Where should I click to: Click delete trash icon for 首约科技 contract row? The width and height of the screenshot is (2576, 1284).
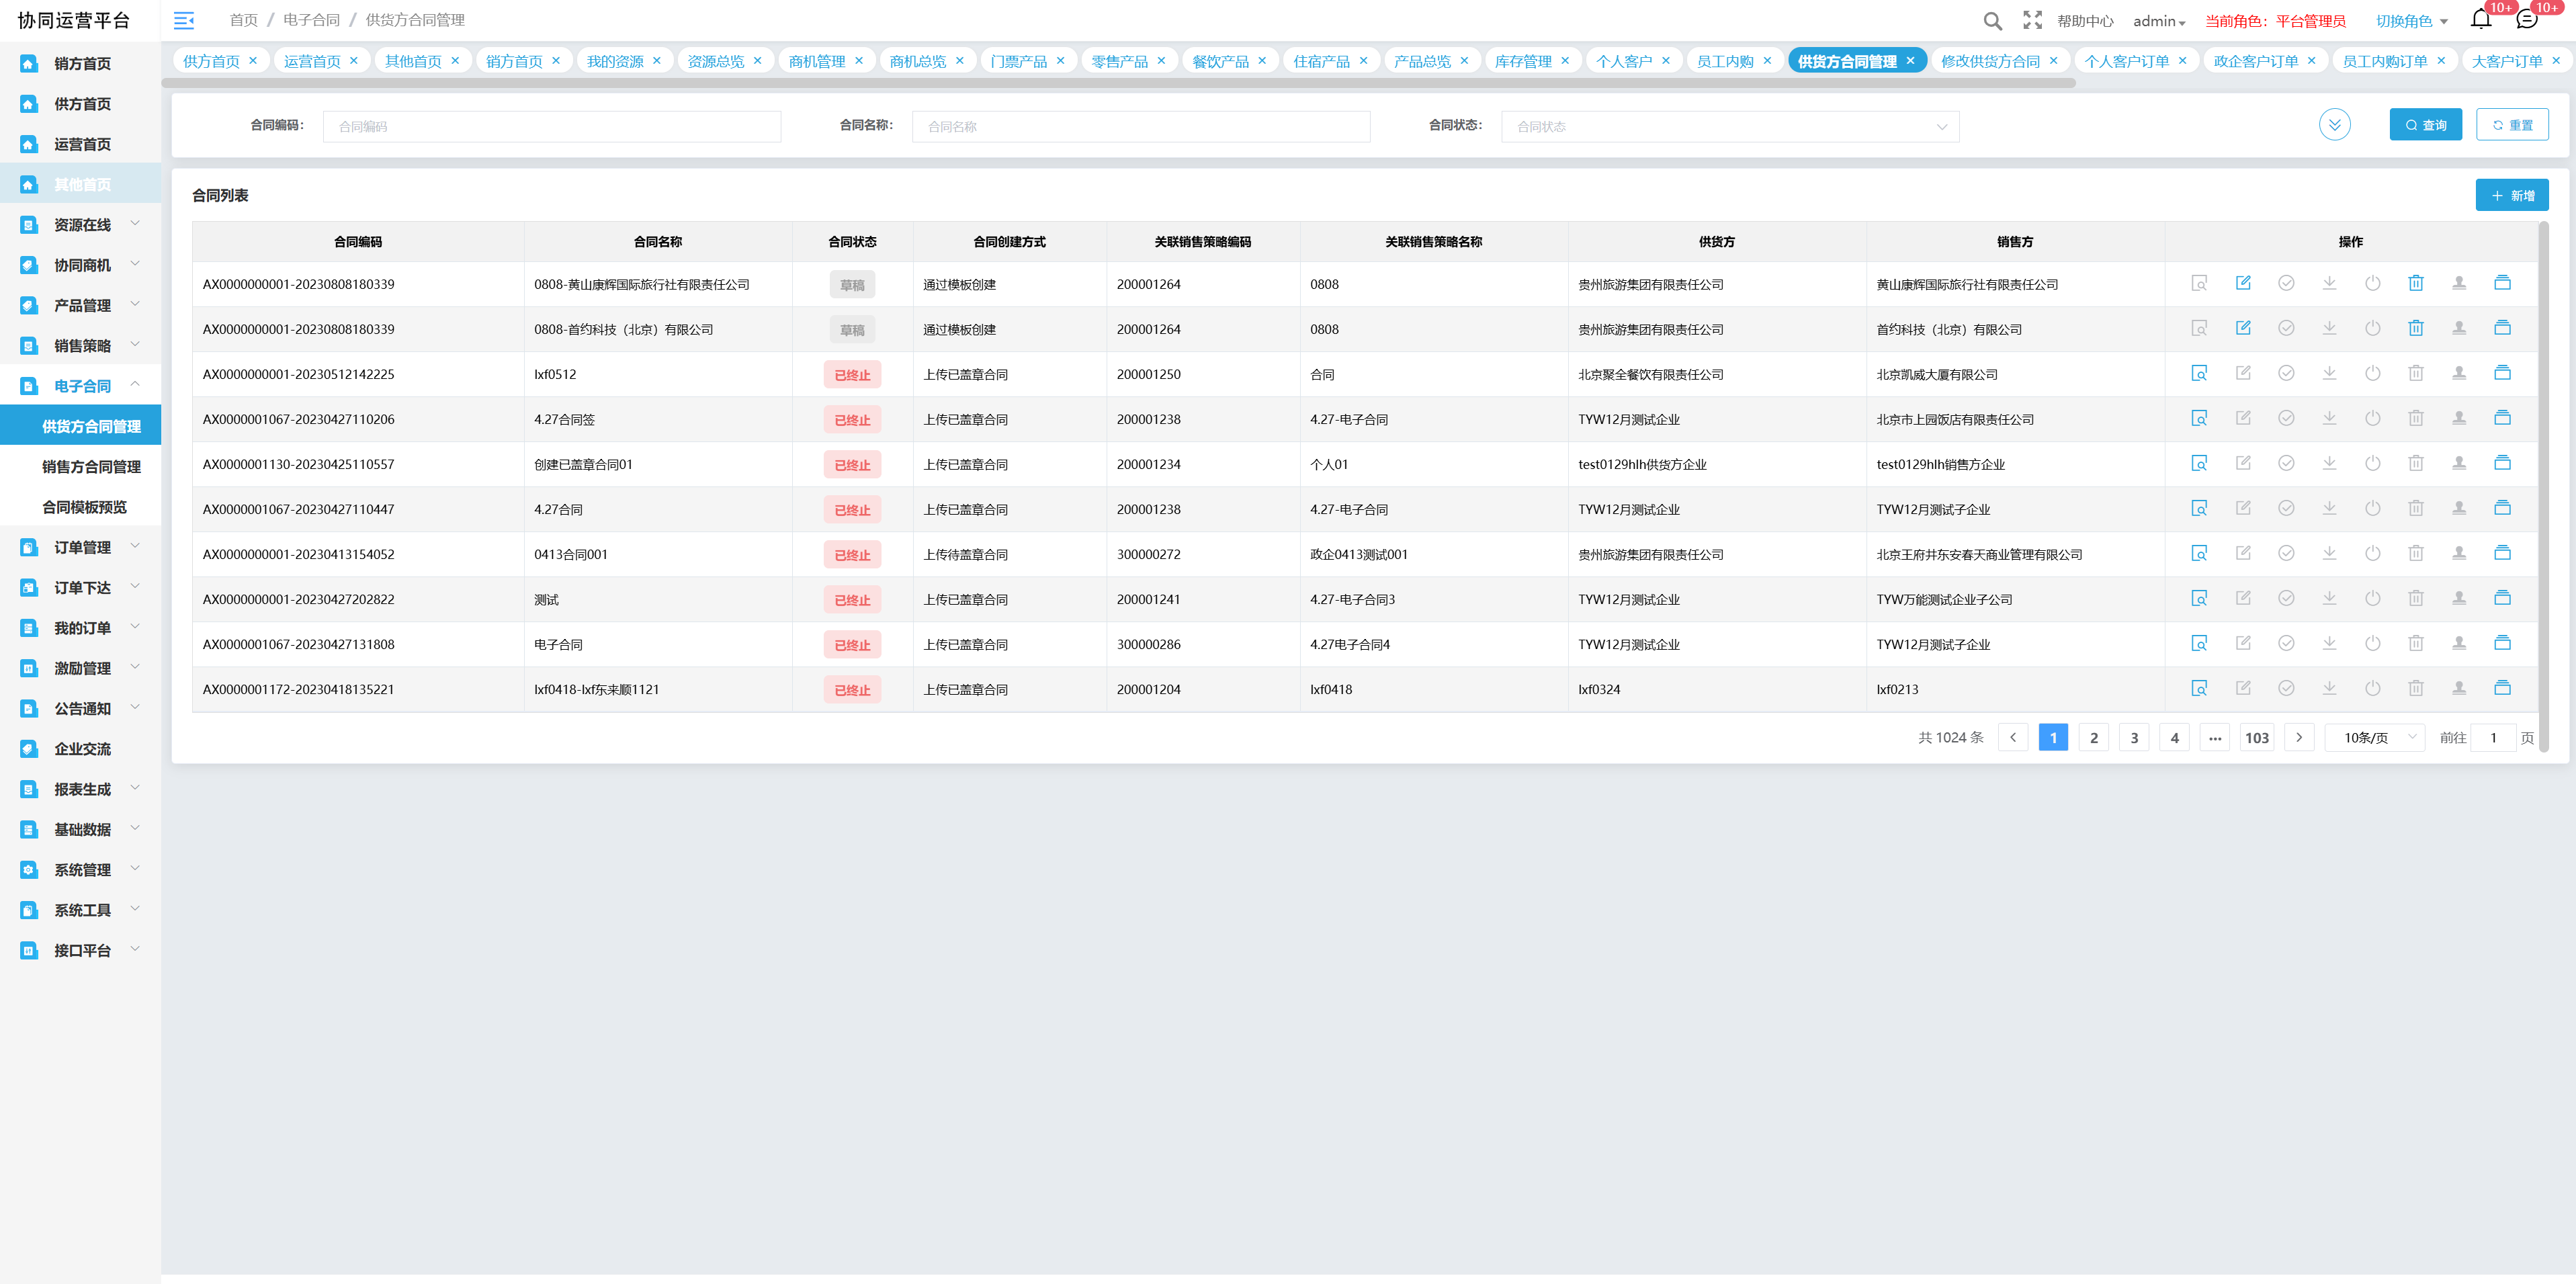pos(2415,328)
